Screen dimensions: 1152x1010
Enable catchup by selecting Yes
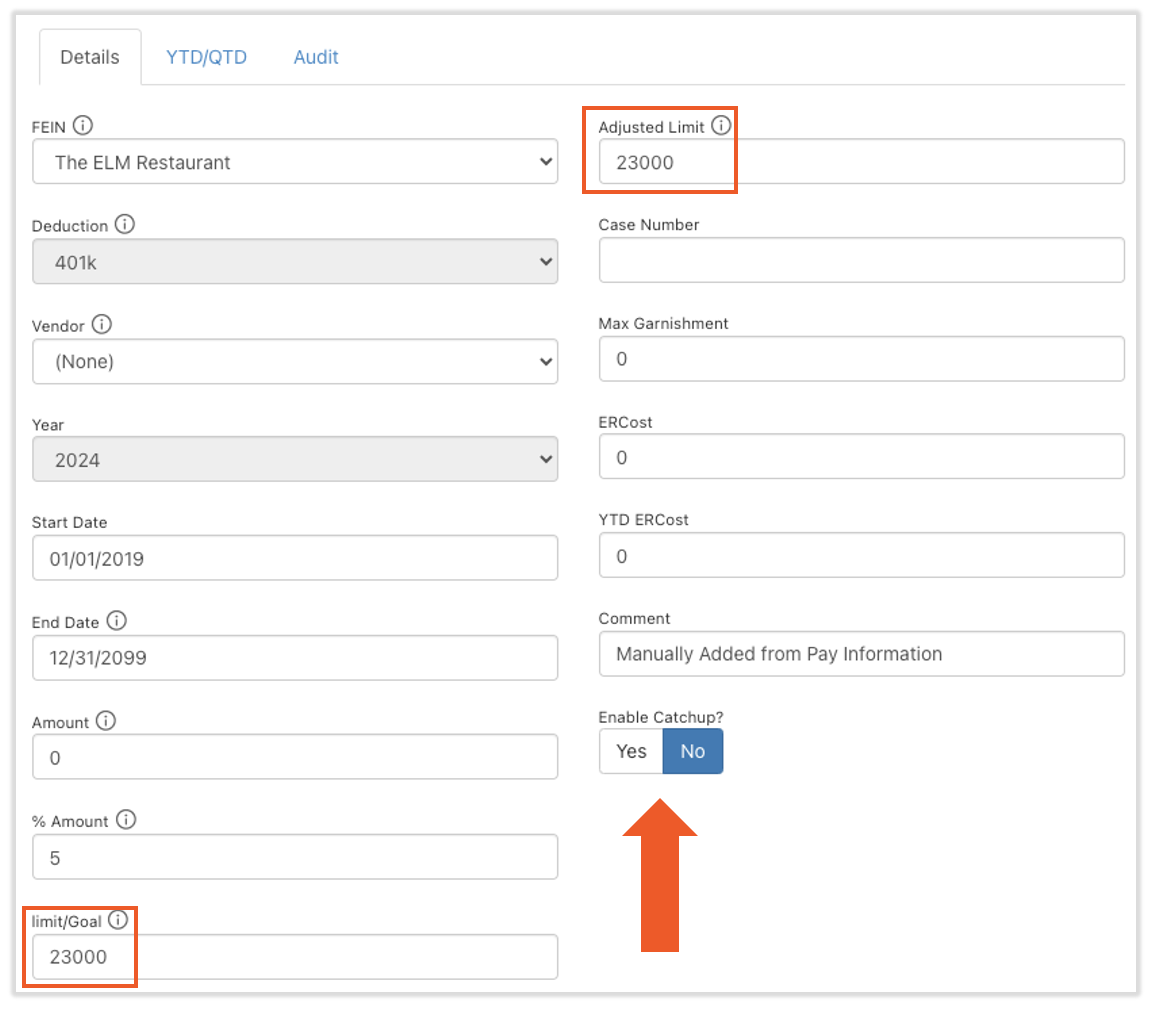click(x=631, y=751)
